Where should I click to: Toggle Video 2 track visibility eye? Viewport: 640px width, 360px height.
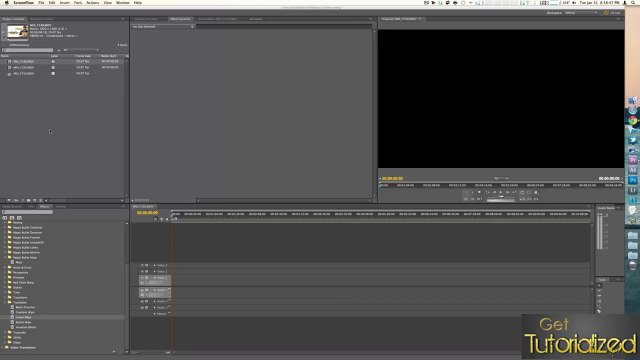click(142, 271)
